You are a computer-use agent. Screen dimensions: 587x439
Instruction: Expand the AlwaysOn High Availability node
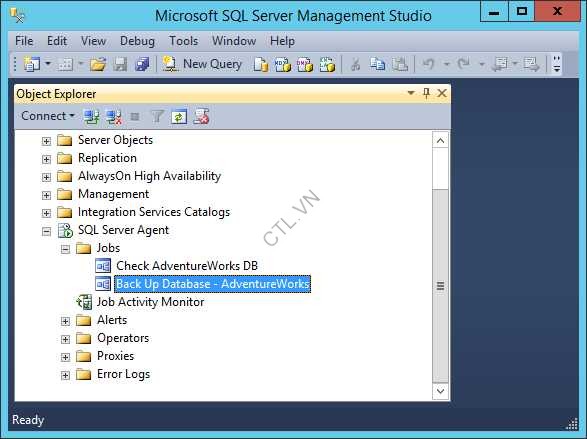point(46,177)
